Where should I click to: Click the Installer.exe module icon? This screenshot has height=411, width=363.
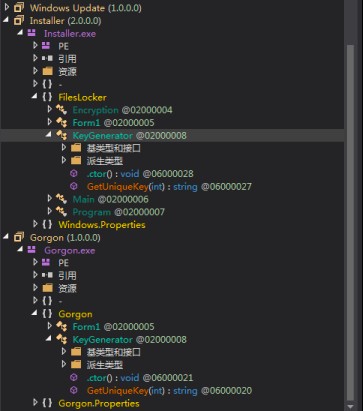pyautogui.click(x=32, y=33)
